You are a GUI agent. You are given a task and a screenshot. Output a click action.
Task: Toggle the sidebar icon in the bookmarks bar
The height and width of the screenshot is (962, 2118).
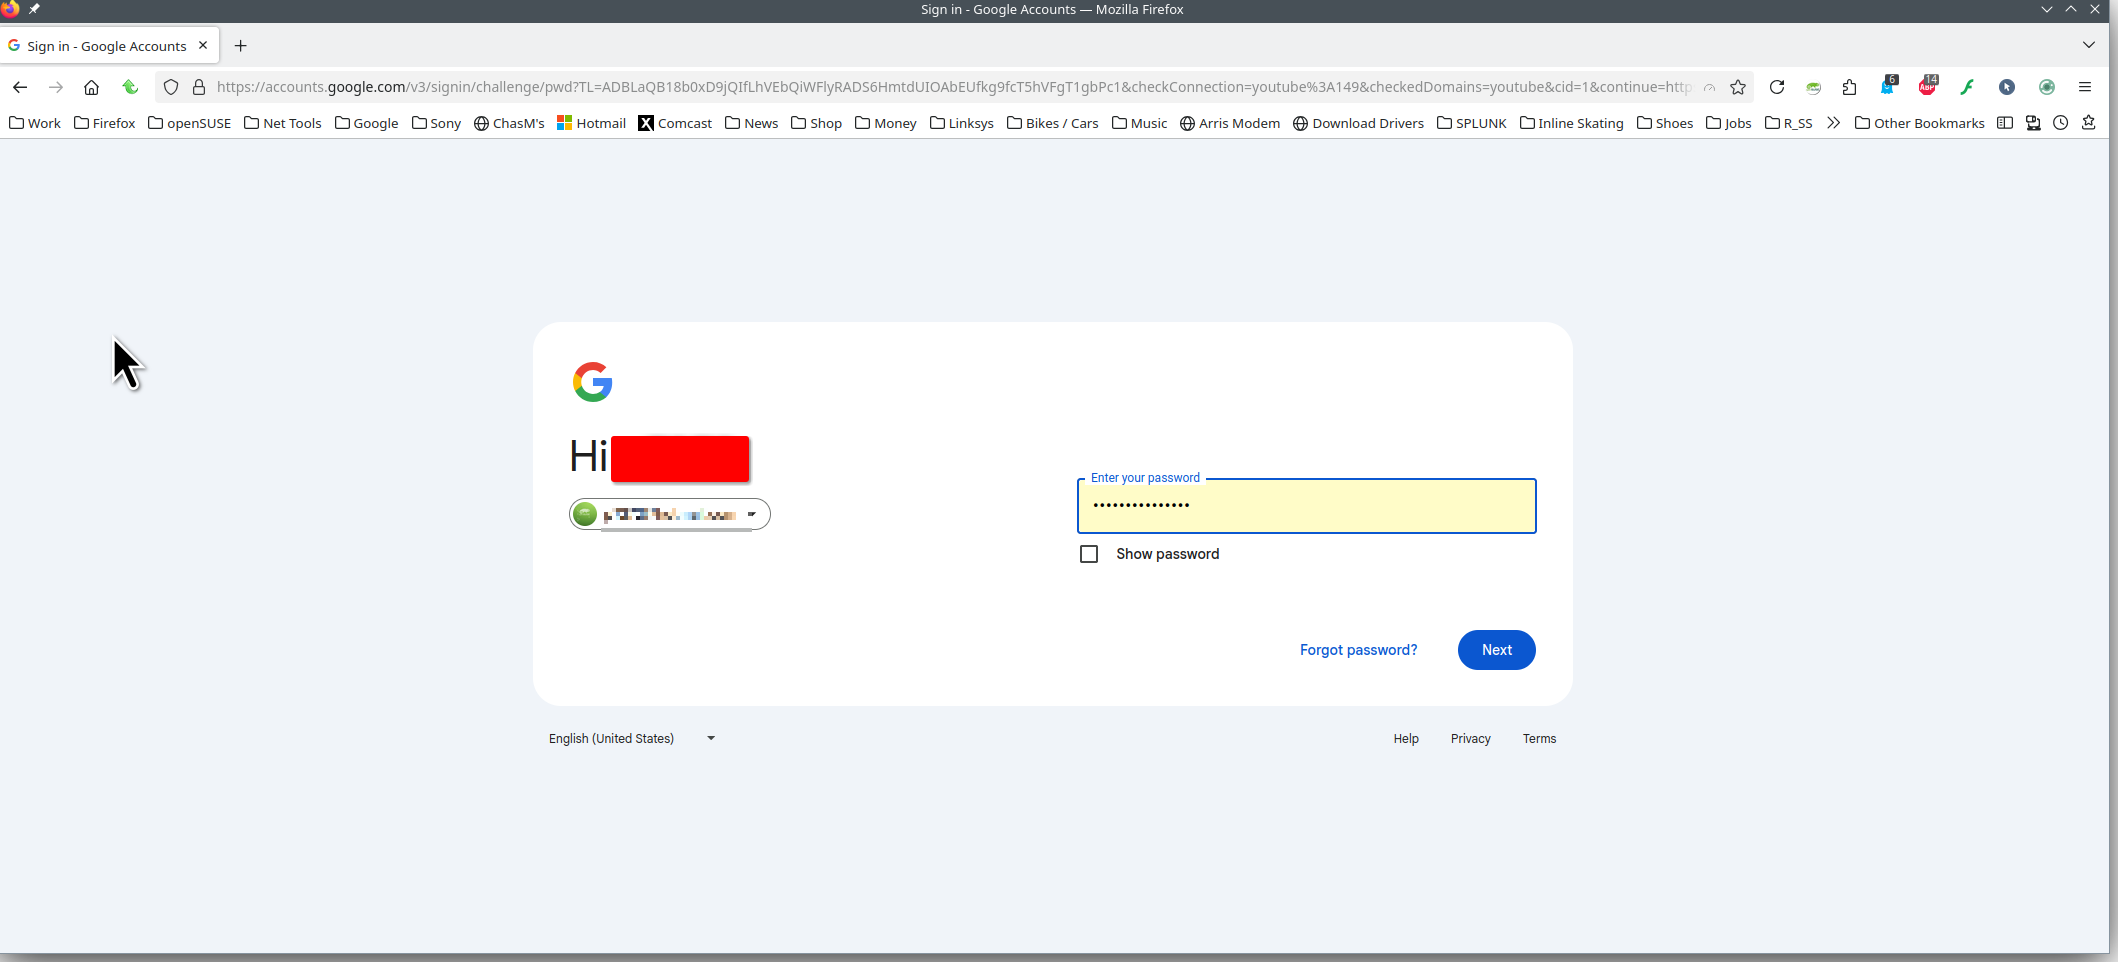pyautogui.click(x=2005, y=123)
